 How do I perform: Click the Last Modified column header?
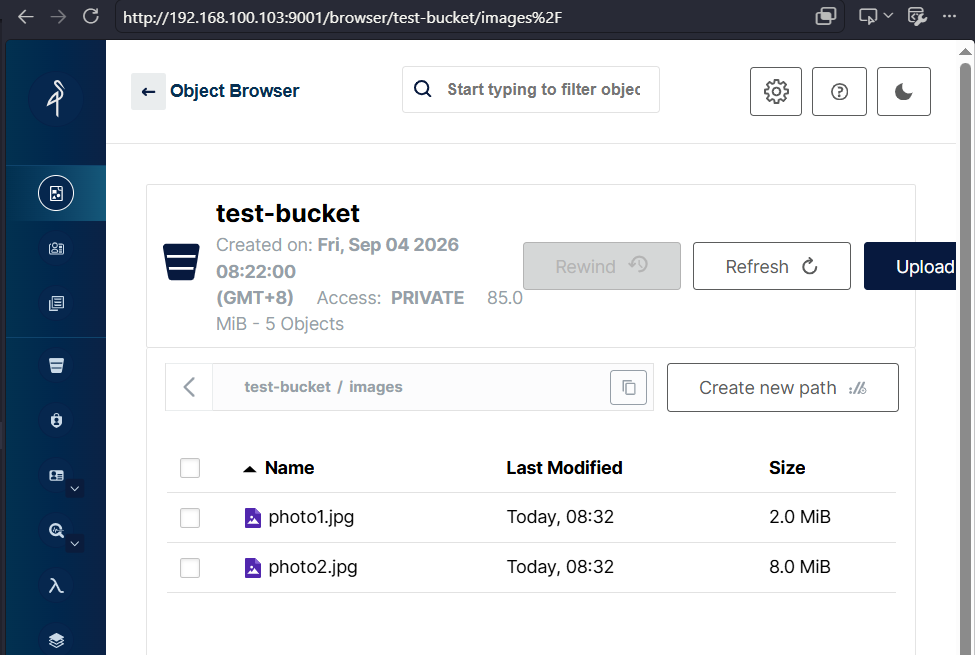(x=564, y=468)
